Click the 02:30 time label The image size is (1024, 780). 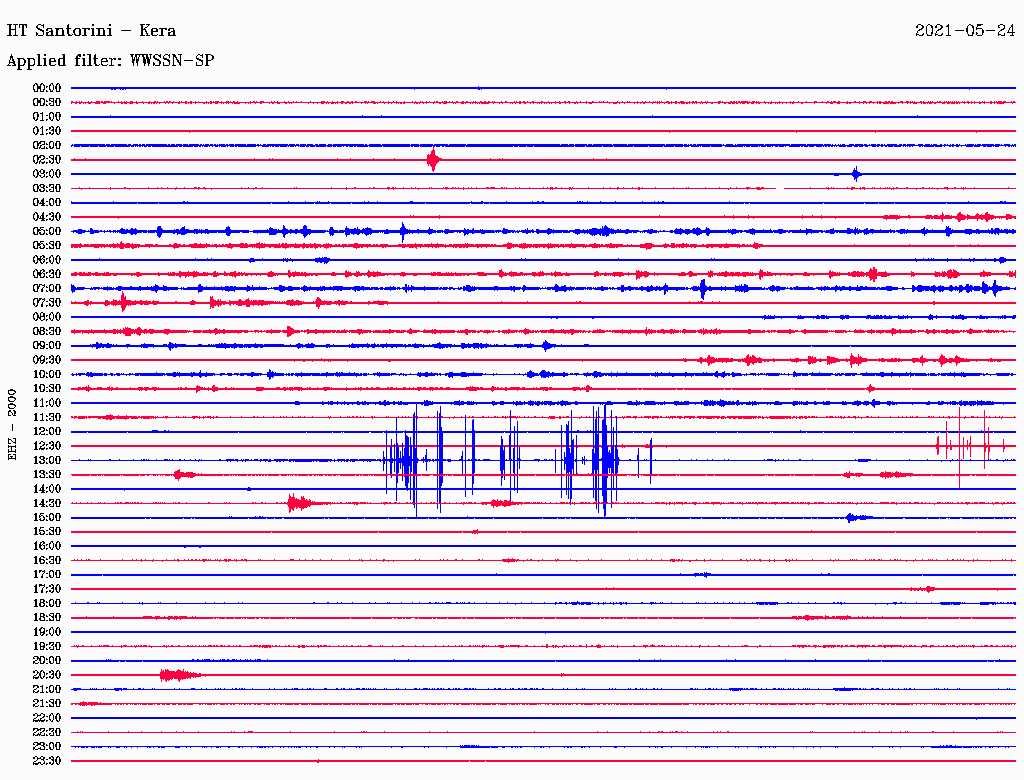click(x=47, y=160)
